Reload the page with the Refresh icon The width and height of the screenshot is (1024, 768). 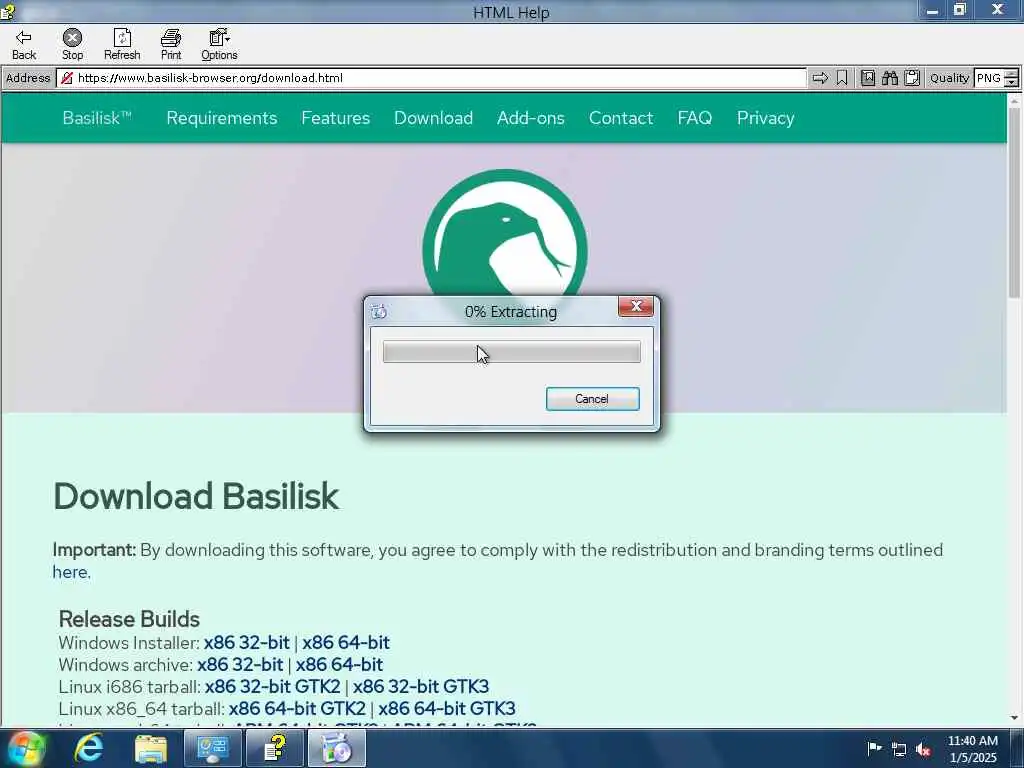pyautogui.click(x=122, y=45)
